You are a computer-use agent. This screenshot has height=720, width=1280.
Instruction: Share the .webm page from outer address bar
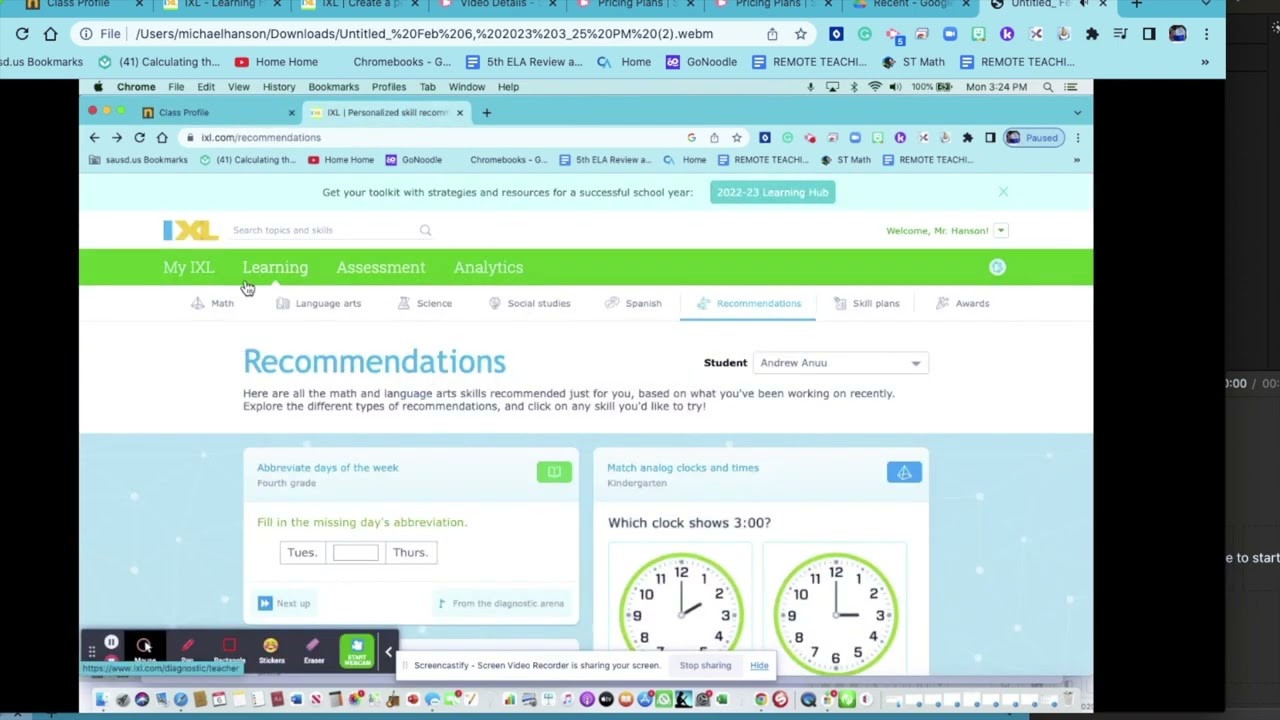coord(772,34)
